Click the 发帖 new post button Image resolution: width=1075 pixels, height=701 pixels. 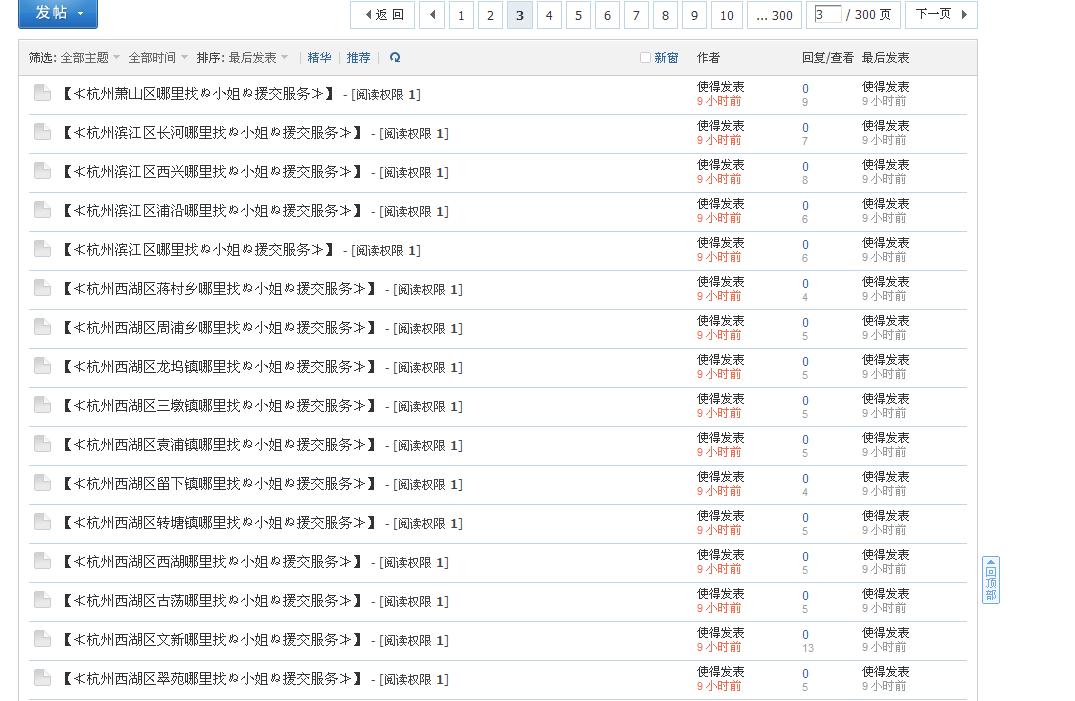(x=50, y=15)
